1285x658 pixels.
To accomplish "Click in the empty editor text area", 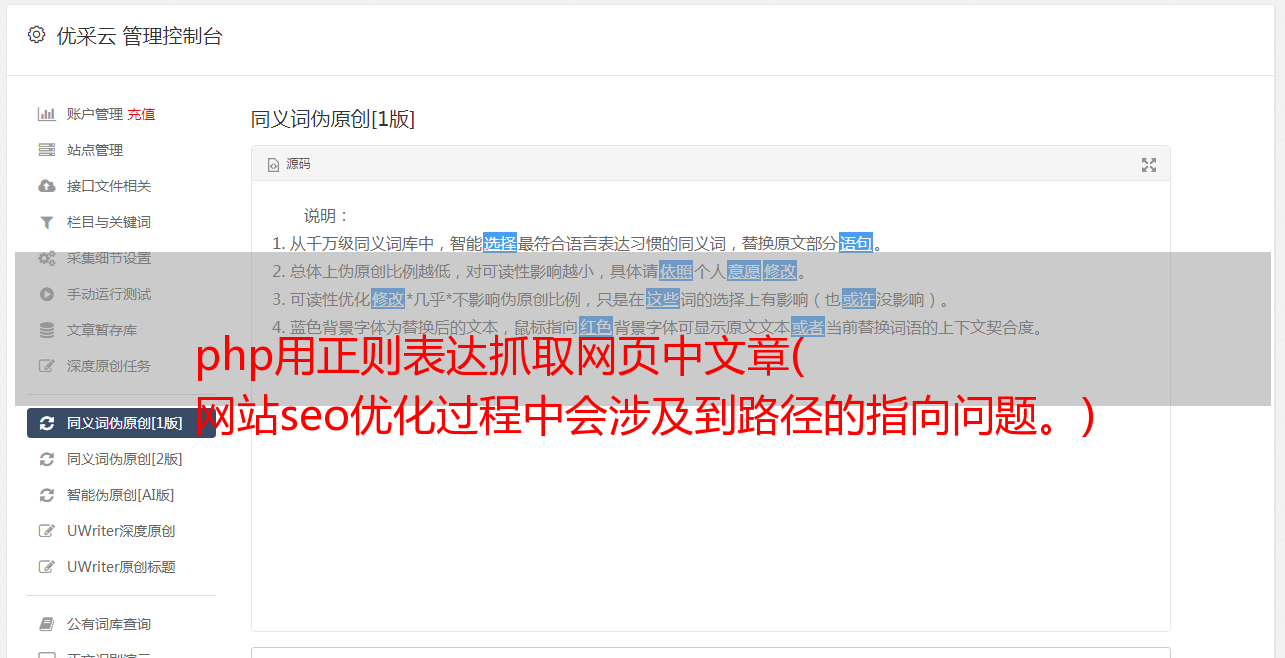I will pos(710,500).
